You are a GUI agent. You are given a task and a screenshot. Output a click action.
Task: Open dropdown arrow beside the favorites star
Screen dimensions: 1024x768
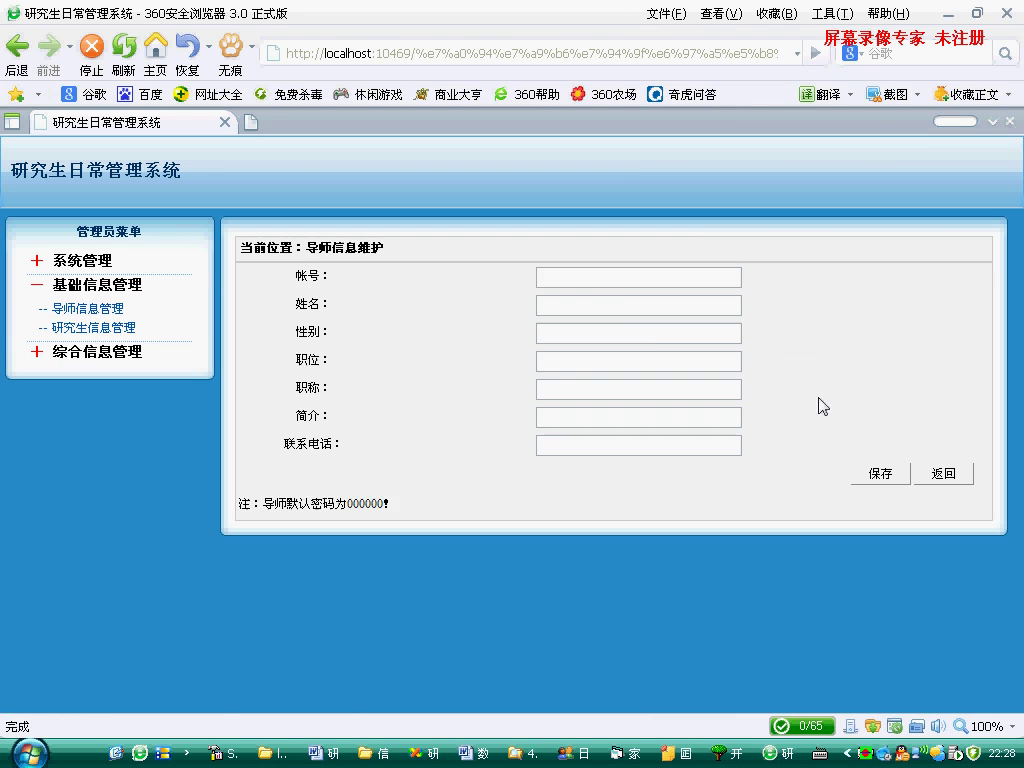(38, 95)
